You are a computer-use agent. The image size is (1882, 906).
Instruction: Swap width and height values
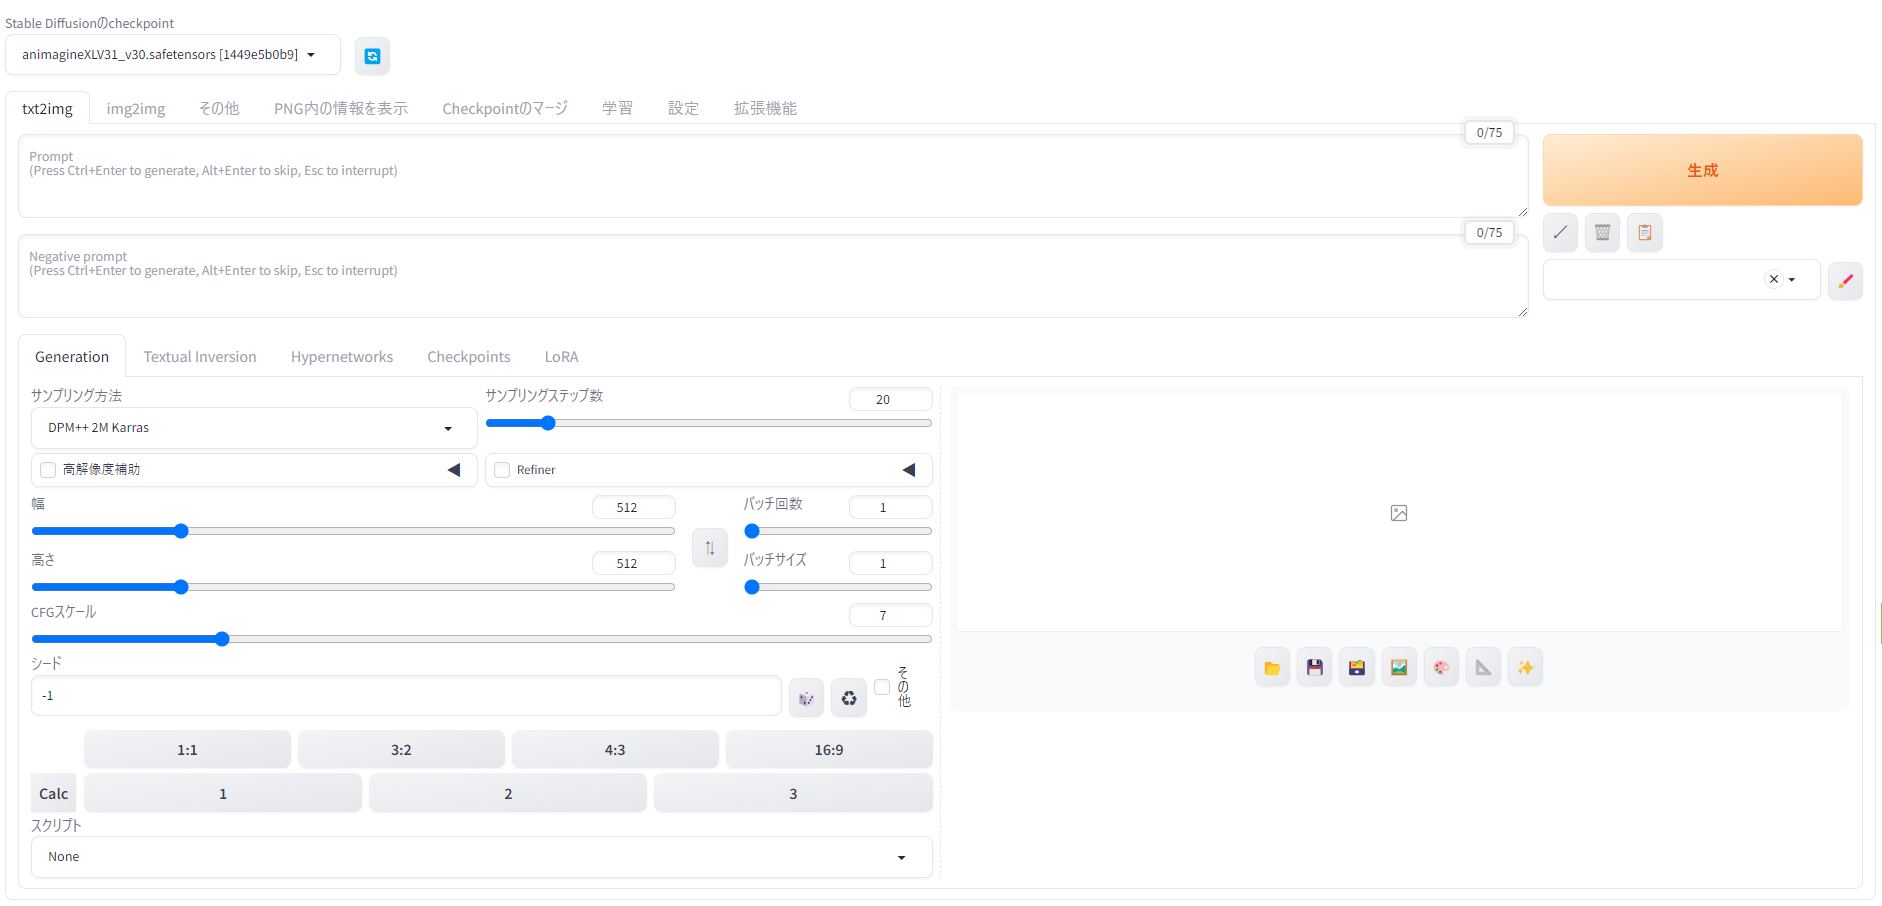point(710,547)
